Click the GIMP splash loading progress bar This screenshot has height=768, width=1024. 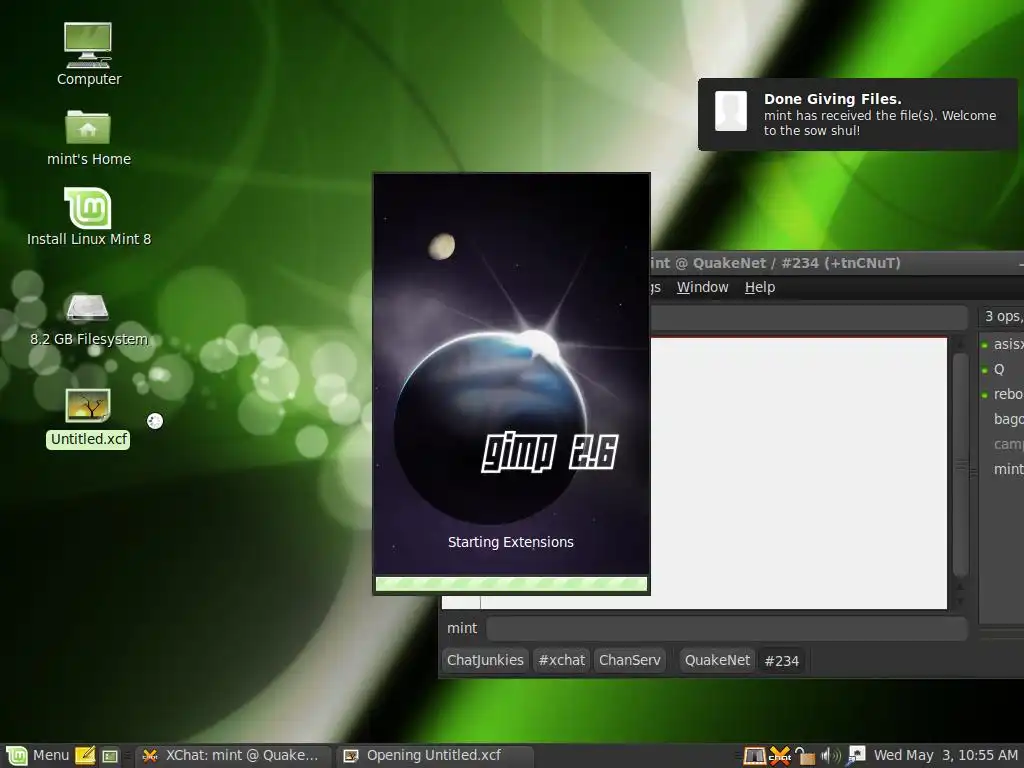coord(511,584)
